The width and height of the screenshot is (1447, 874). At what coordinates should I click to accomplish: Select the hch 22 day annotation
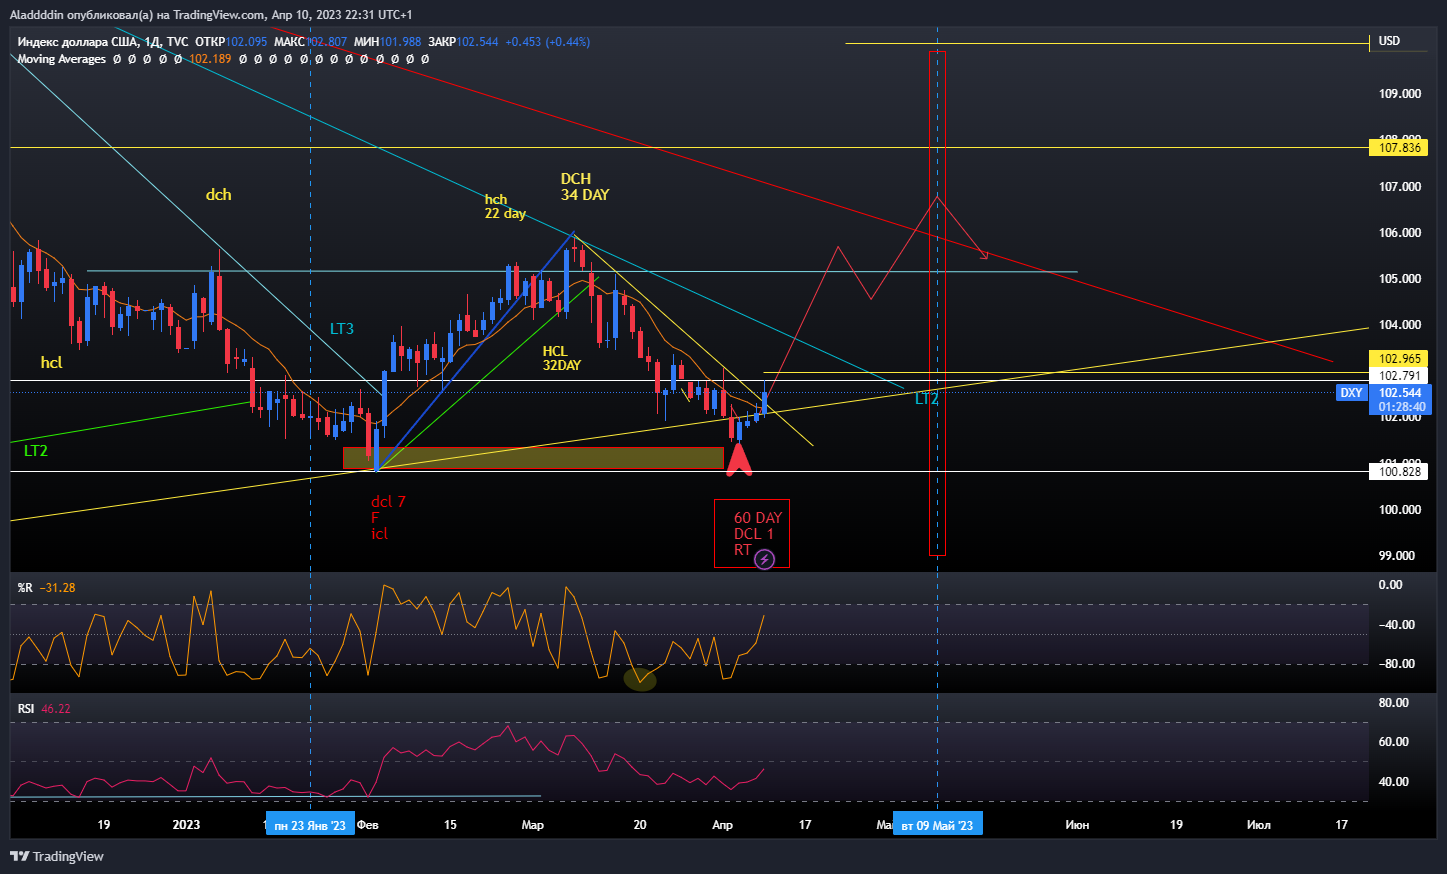click(505, 207)
